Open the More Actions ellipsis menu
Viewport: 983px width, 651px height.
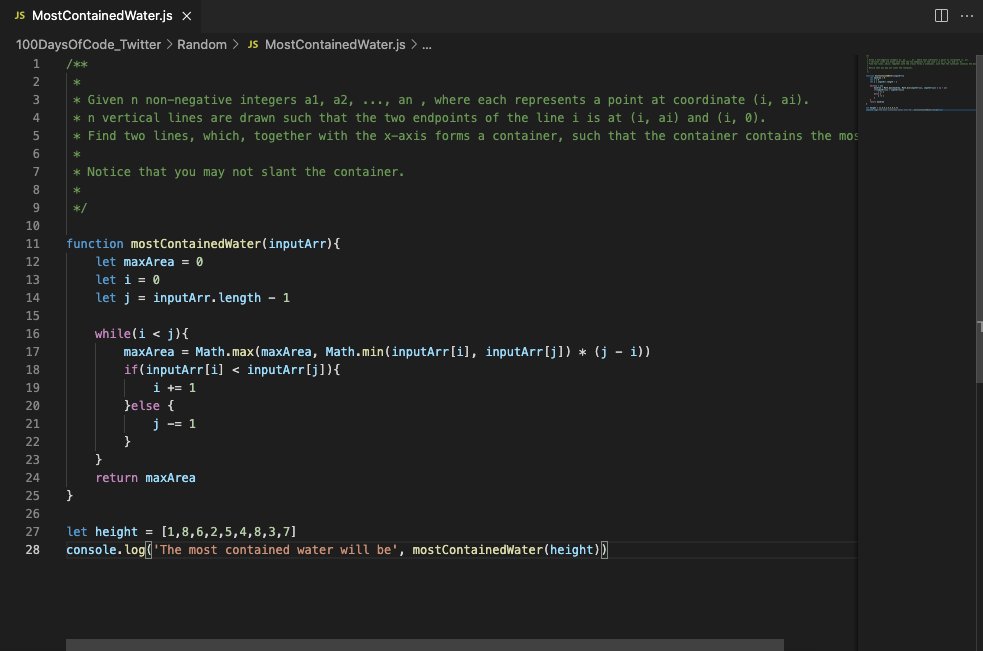(x=967, y=16)
